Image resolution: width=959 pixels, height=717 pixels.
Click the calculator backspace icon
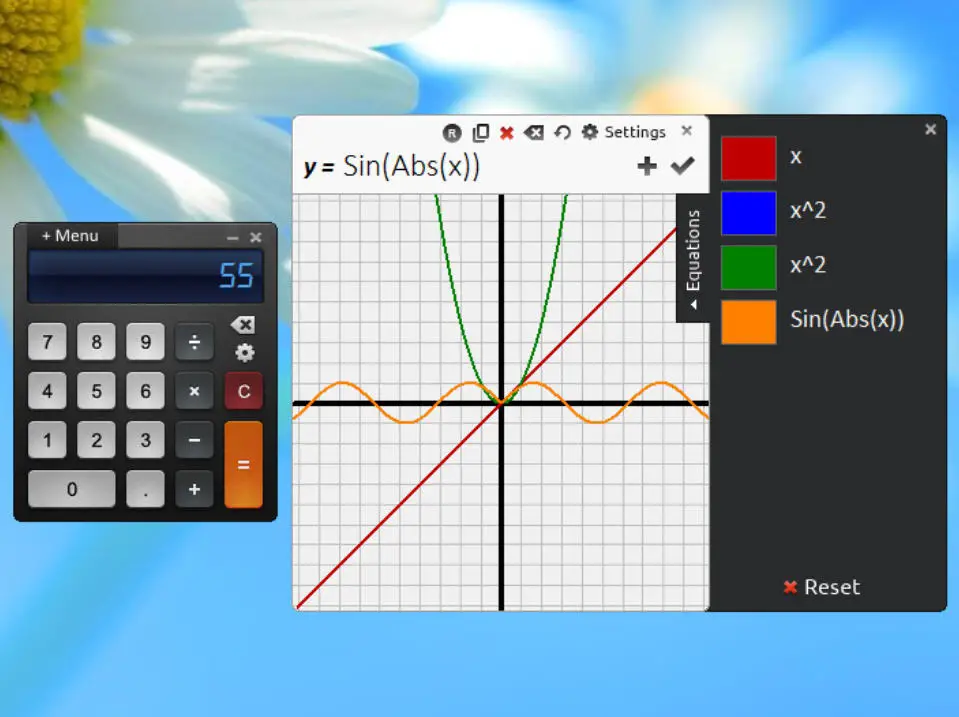point(243,325)
